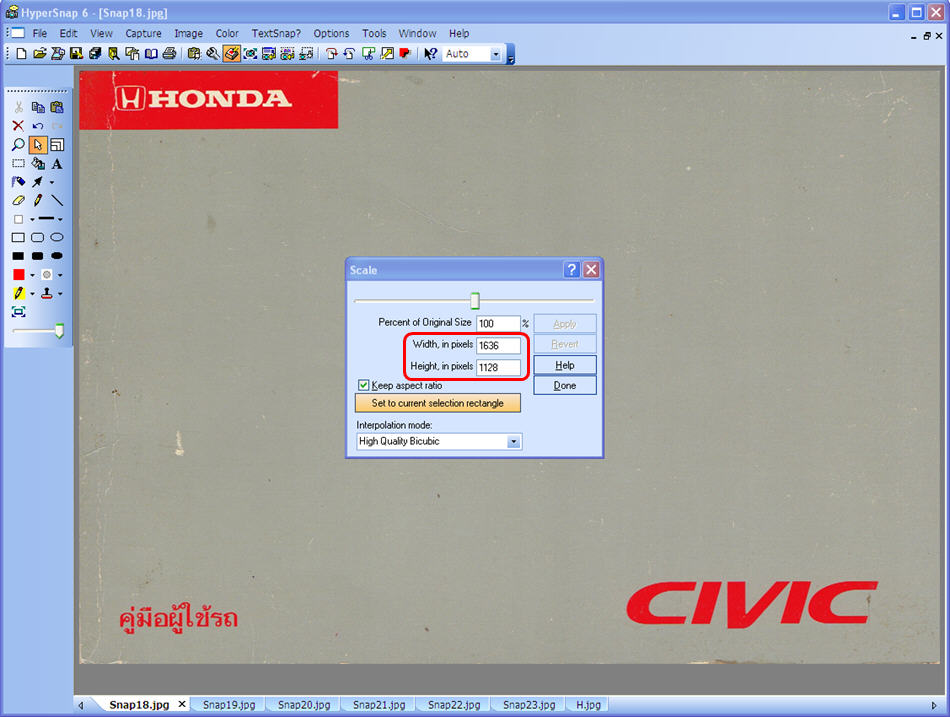950x717 pixels.
Task: Click the Print icon in the toolbar
Action: tap(170, 53)
